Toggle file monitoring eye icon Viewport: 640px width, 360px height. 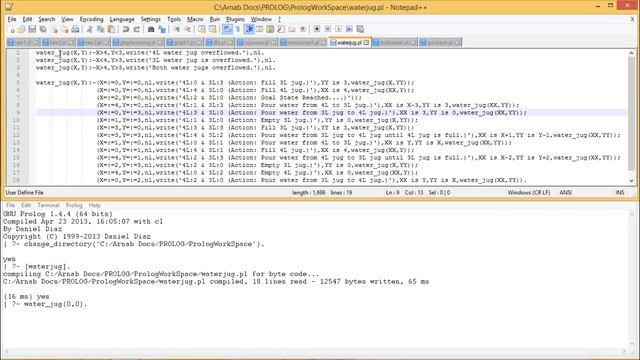point(302,29)
